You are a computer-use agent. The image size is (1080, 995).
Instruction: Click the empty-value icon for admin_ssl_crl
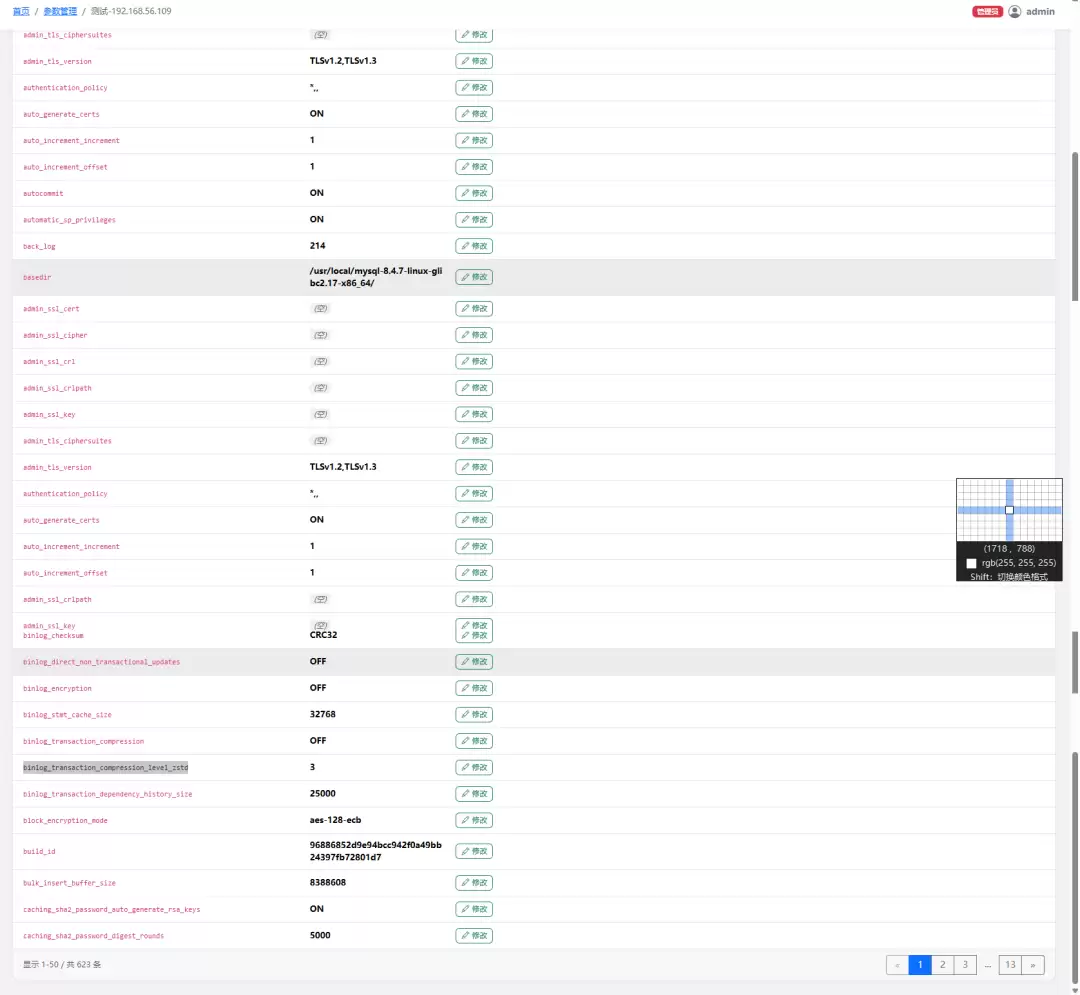coord(320,362)
